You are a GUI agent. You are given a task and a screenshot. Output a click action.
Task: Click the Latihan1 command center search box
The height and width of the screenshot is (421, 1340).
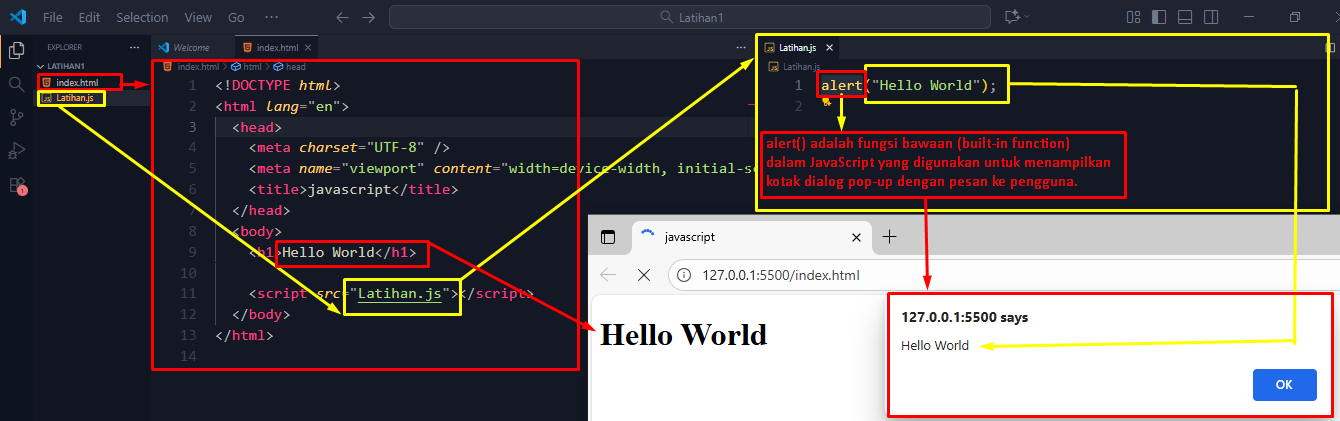(x=689, y=17)
